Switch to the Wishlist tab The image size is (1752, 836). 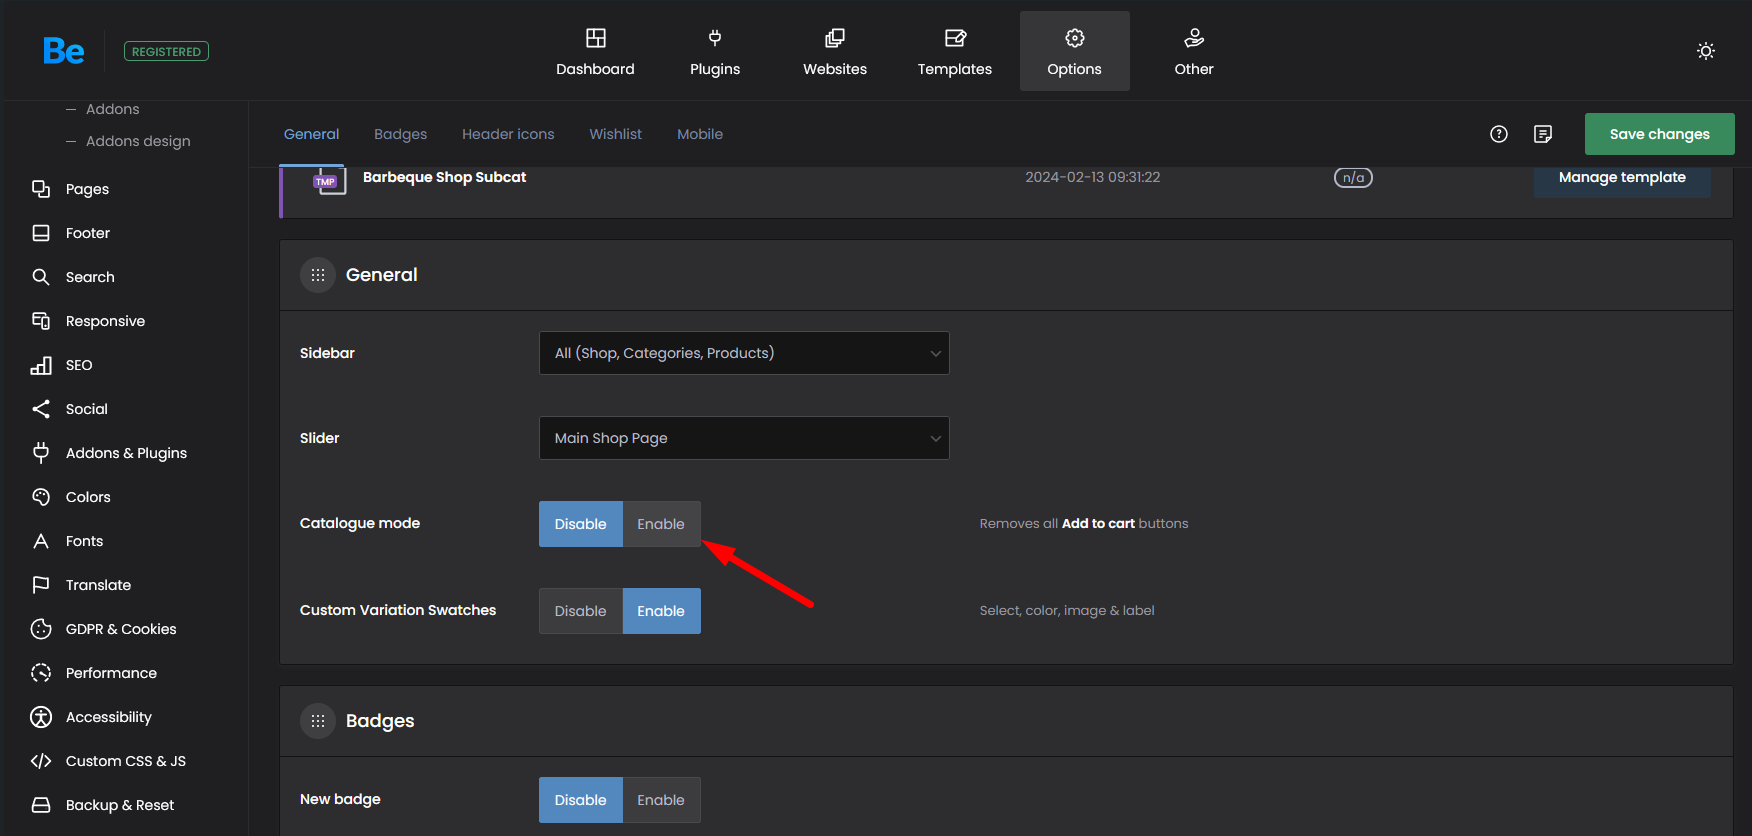coord(616,134)
